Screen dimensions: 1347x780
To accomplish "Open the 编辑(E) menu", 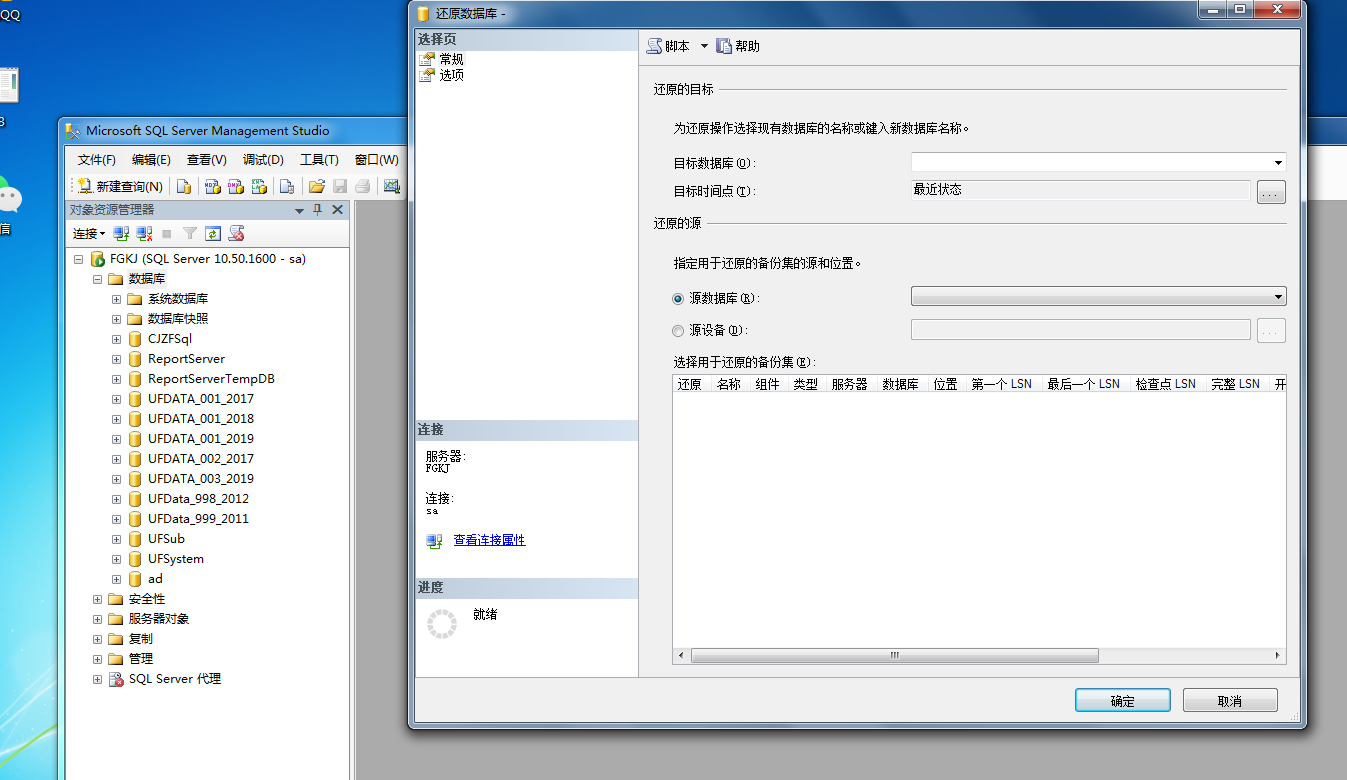I will click(151, 160).
